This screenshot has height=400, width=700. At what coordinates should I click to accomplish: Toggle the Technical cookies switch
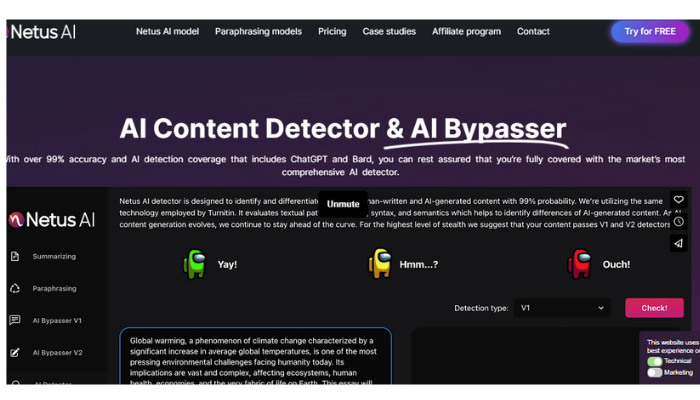[654, 361]
